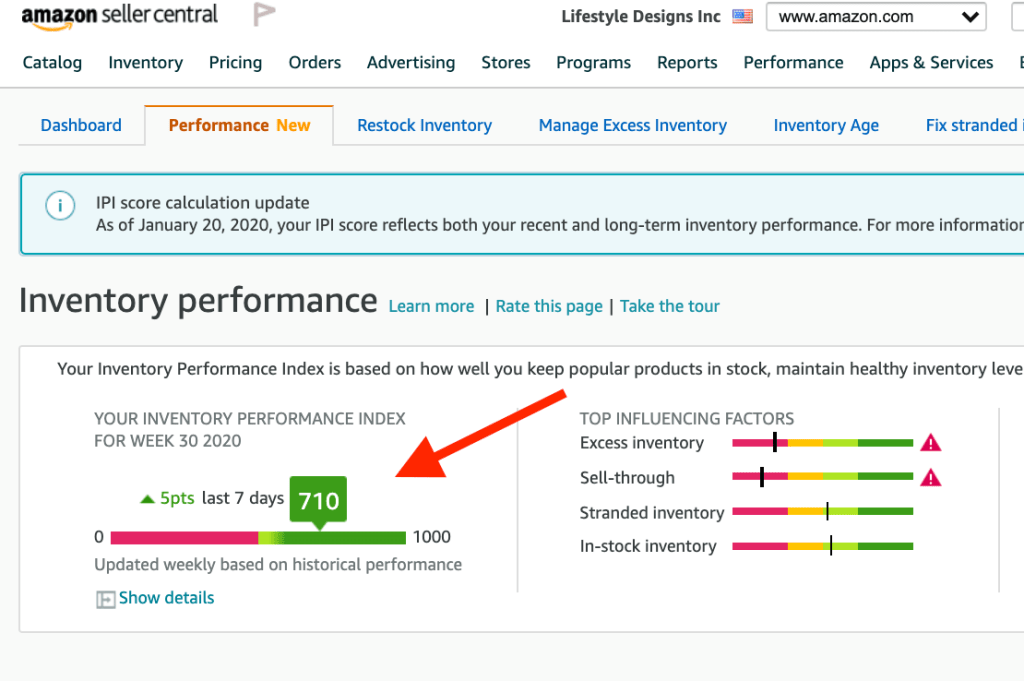
Task: Switch to the Dashboard tab
Action: pyautogui.click(x=81, y=125)
